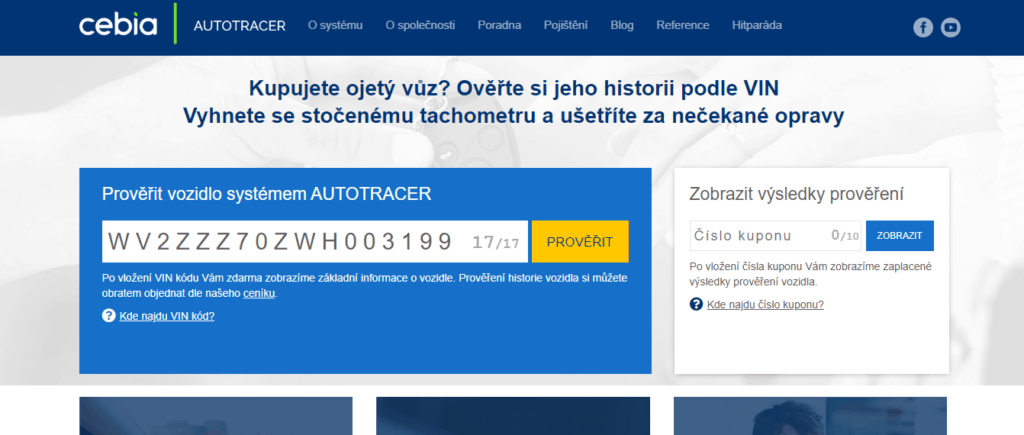Click the cebia logo
Screen dimensions: 1024x435
click(118, 25)
